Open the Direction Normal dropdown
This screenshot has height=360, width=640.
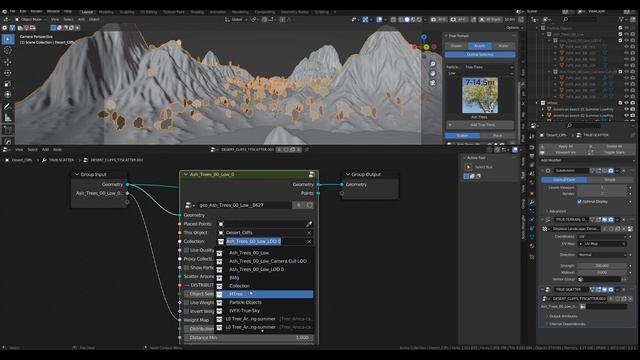pos(602,255)
